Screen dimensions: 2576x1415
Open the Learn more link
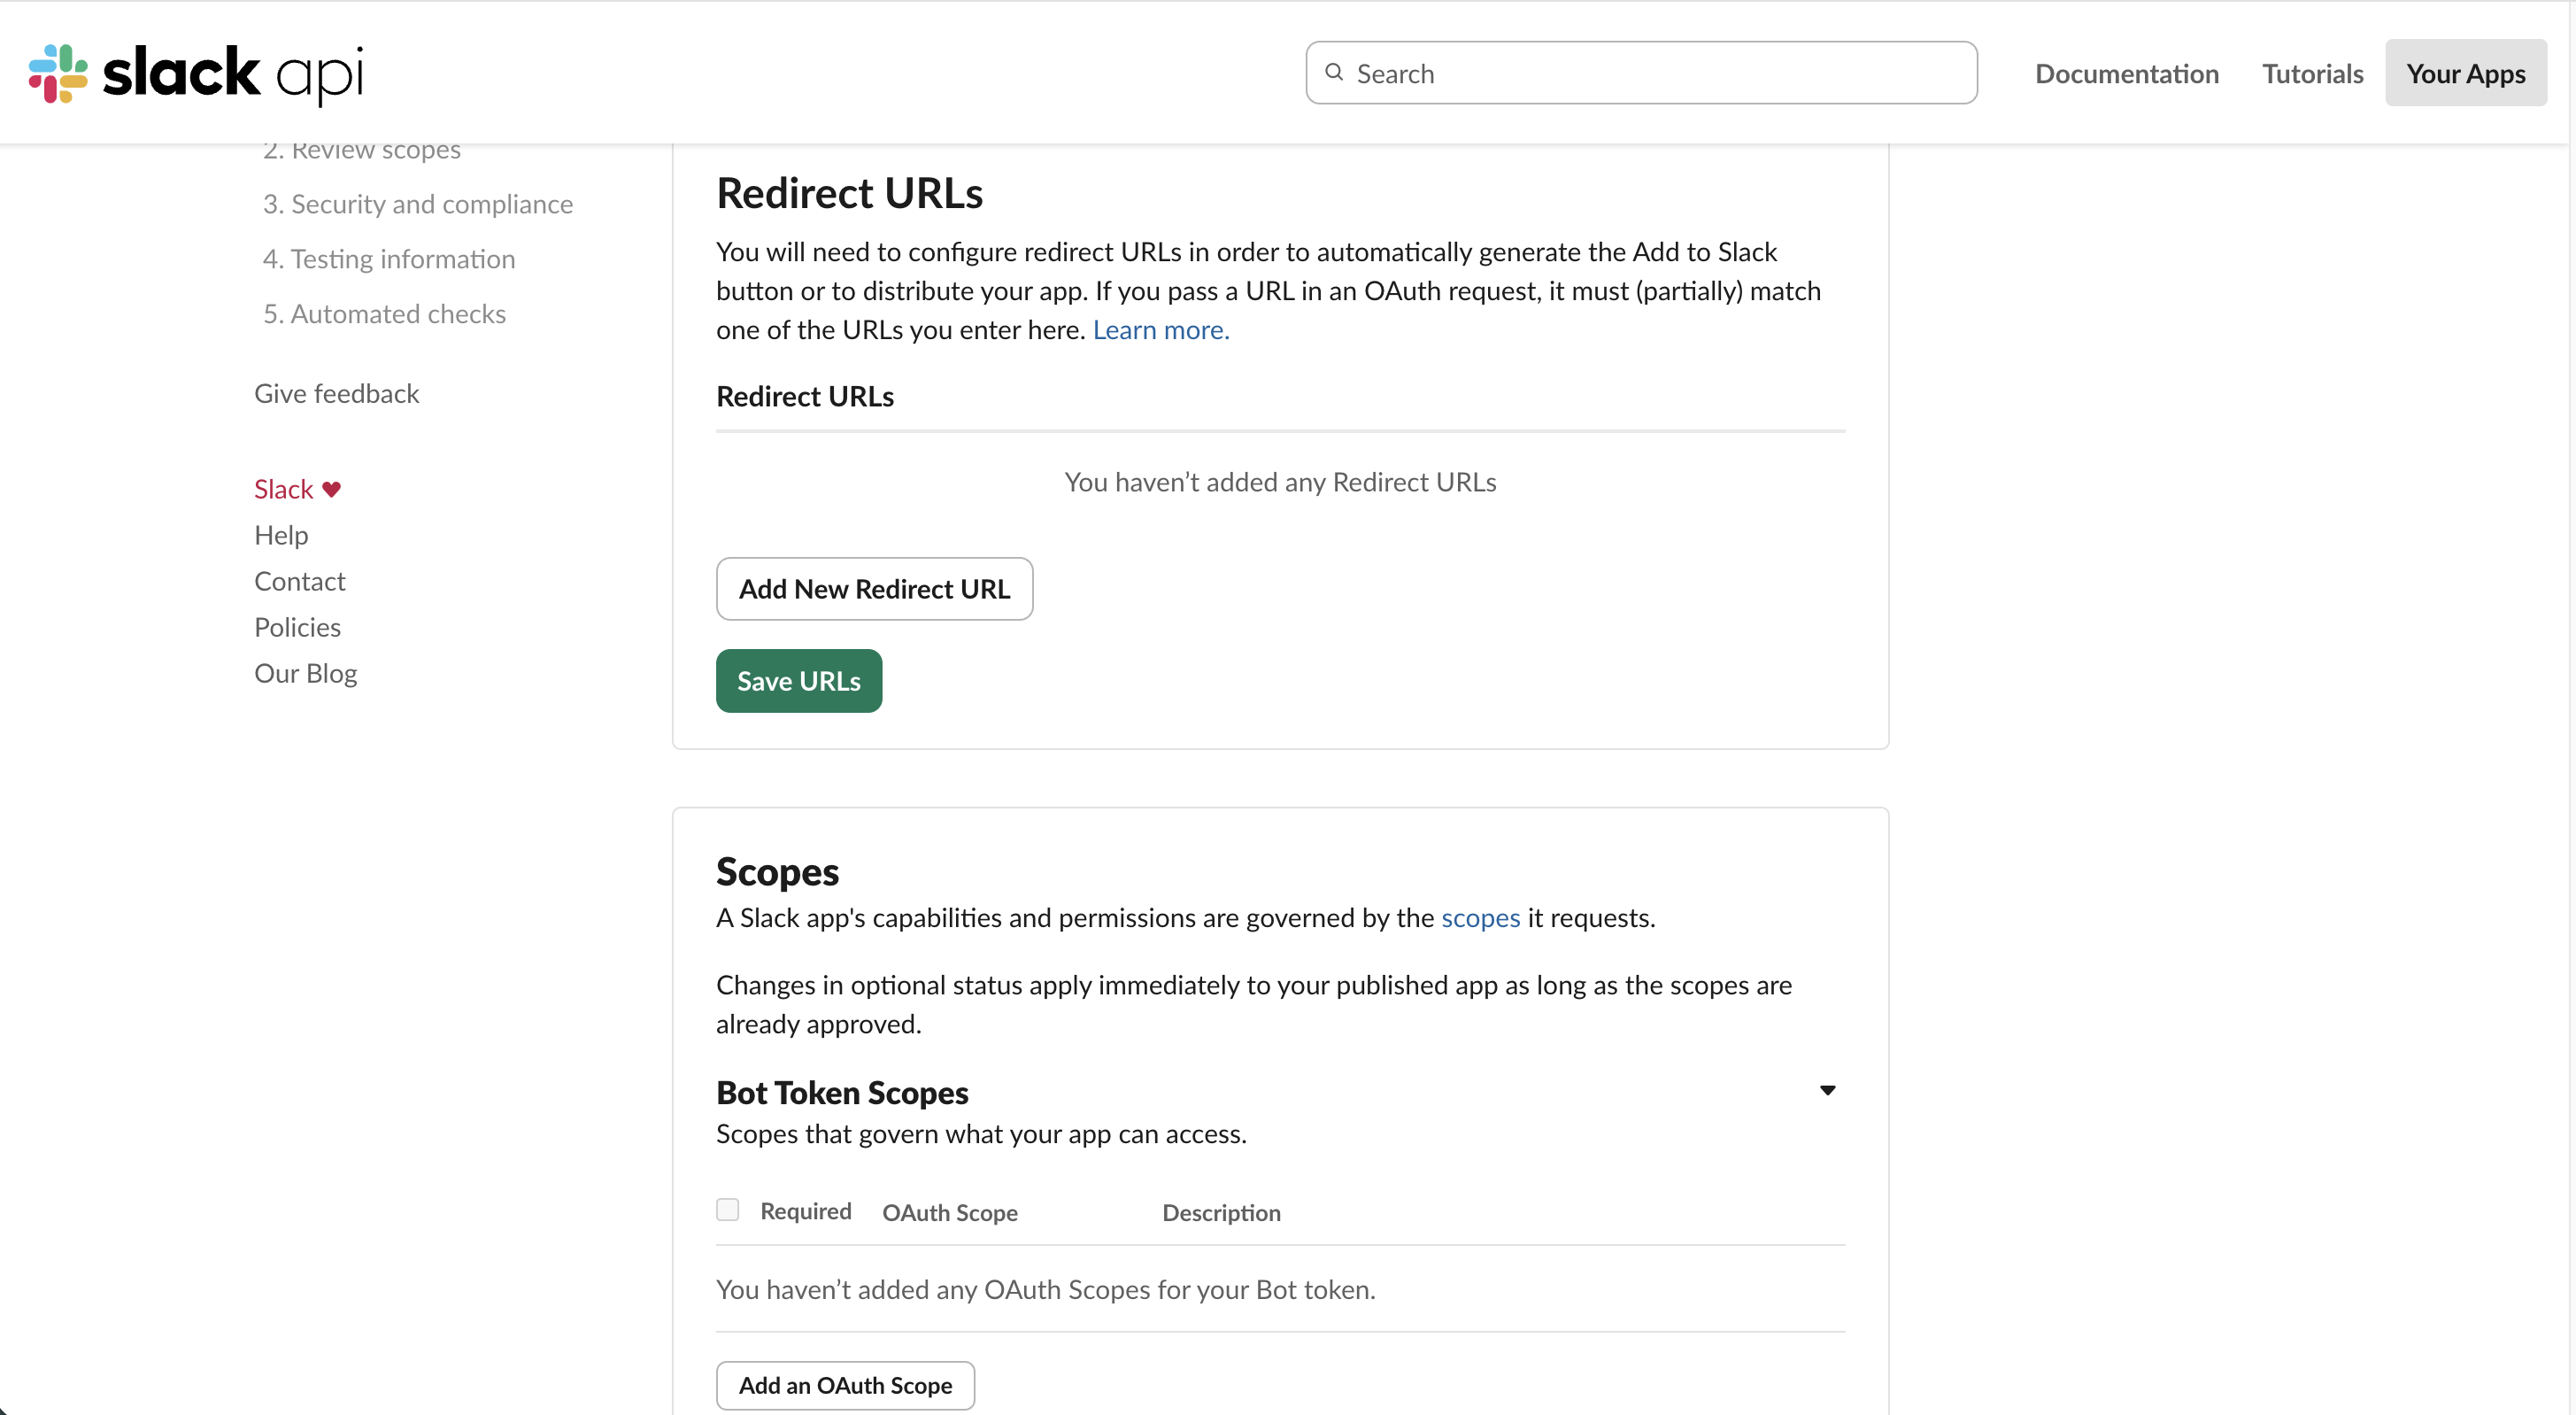[1161, 330]
